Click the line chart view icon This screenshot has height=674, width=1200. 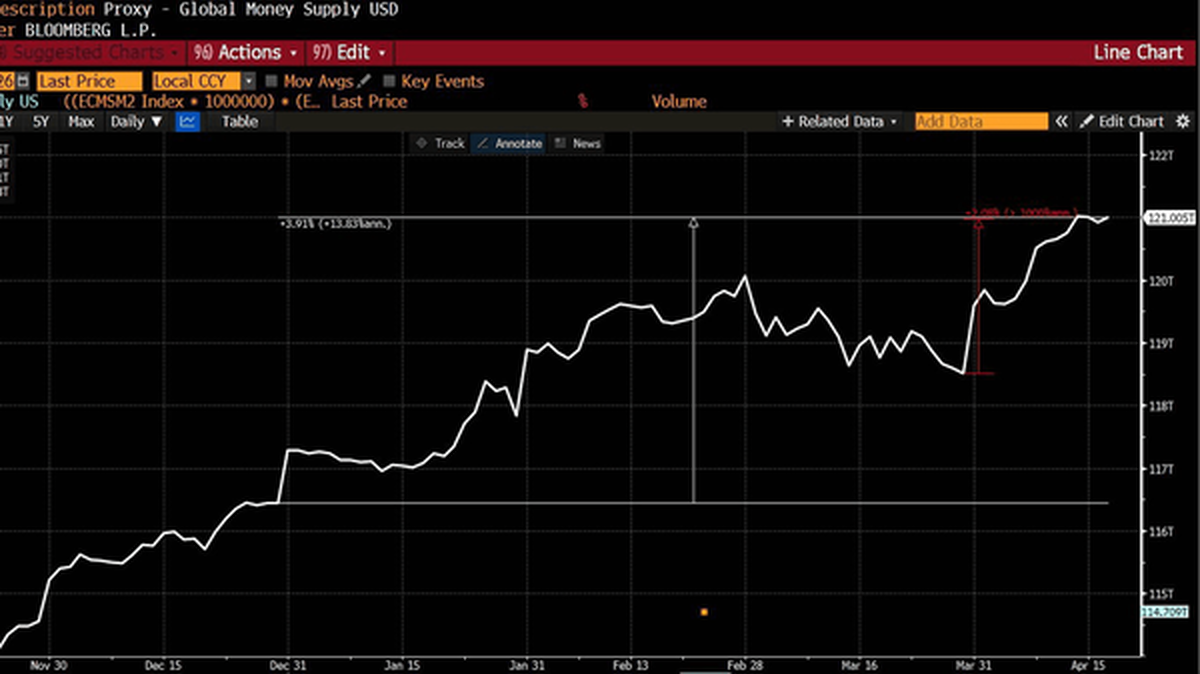pos(188,121)
